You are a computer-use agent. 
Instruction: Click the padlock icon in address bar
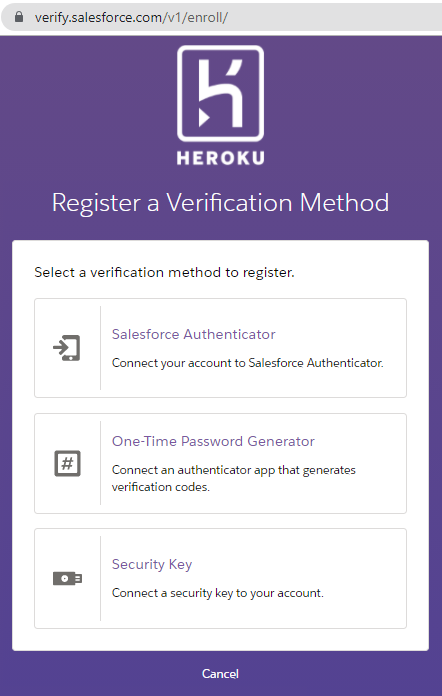click(x=19, y=17)
